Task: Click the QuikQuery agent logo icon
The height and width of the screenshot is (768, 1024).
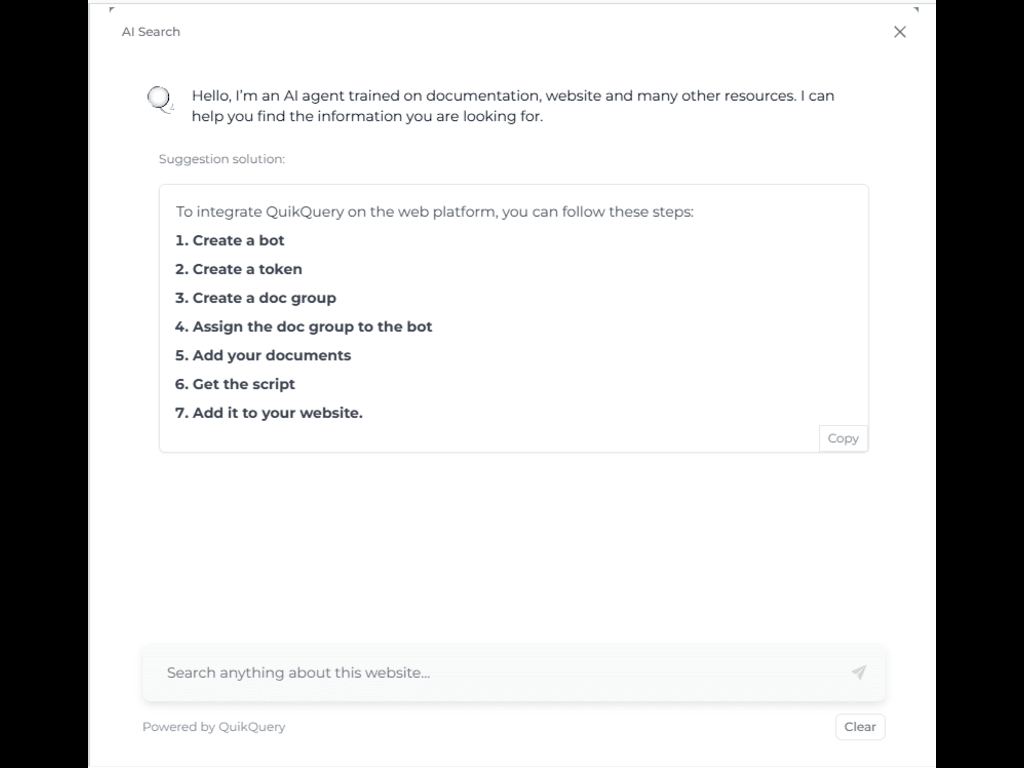Action: coord(160,100)
